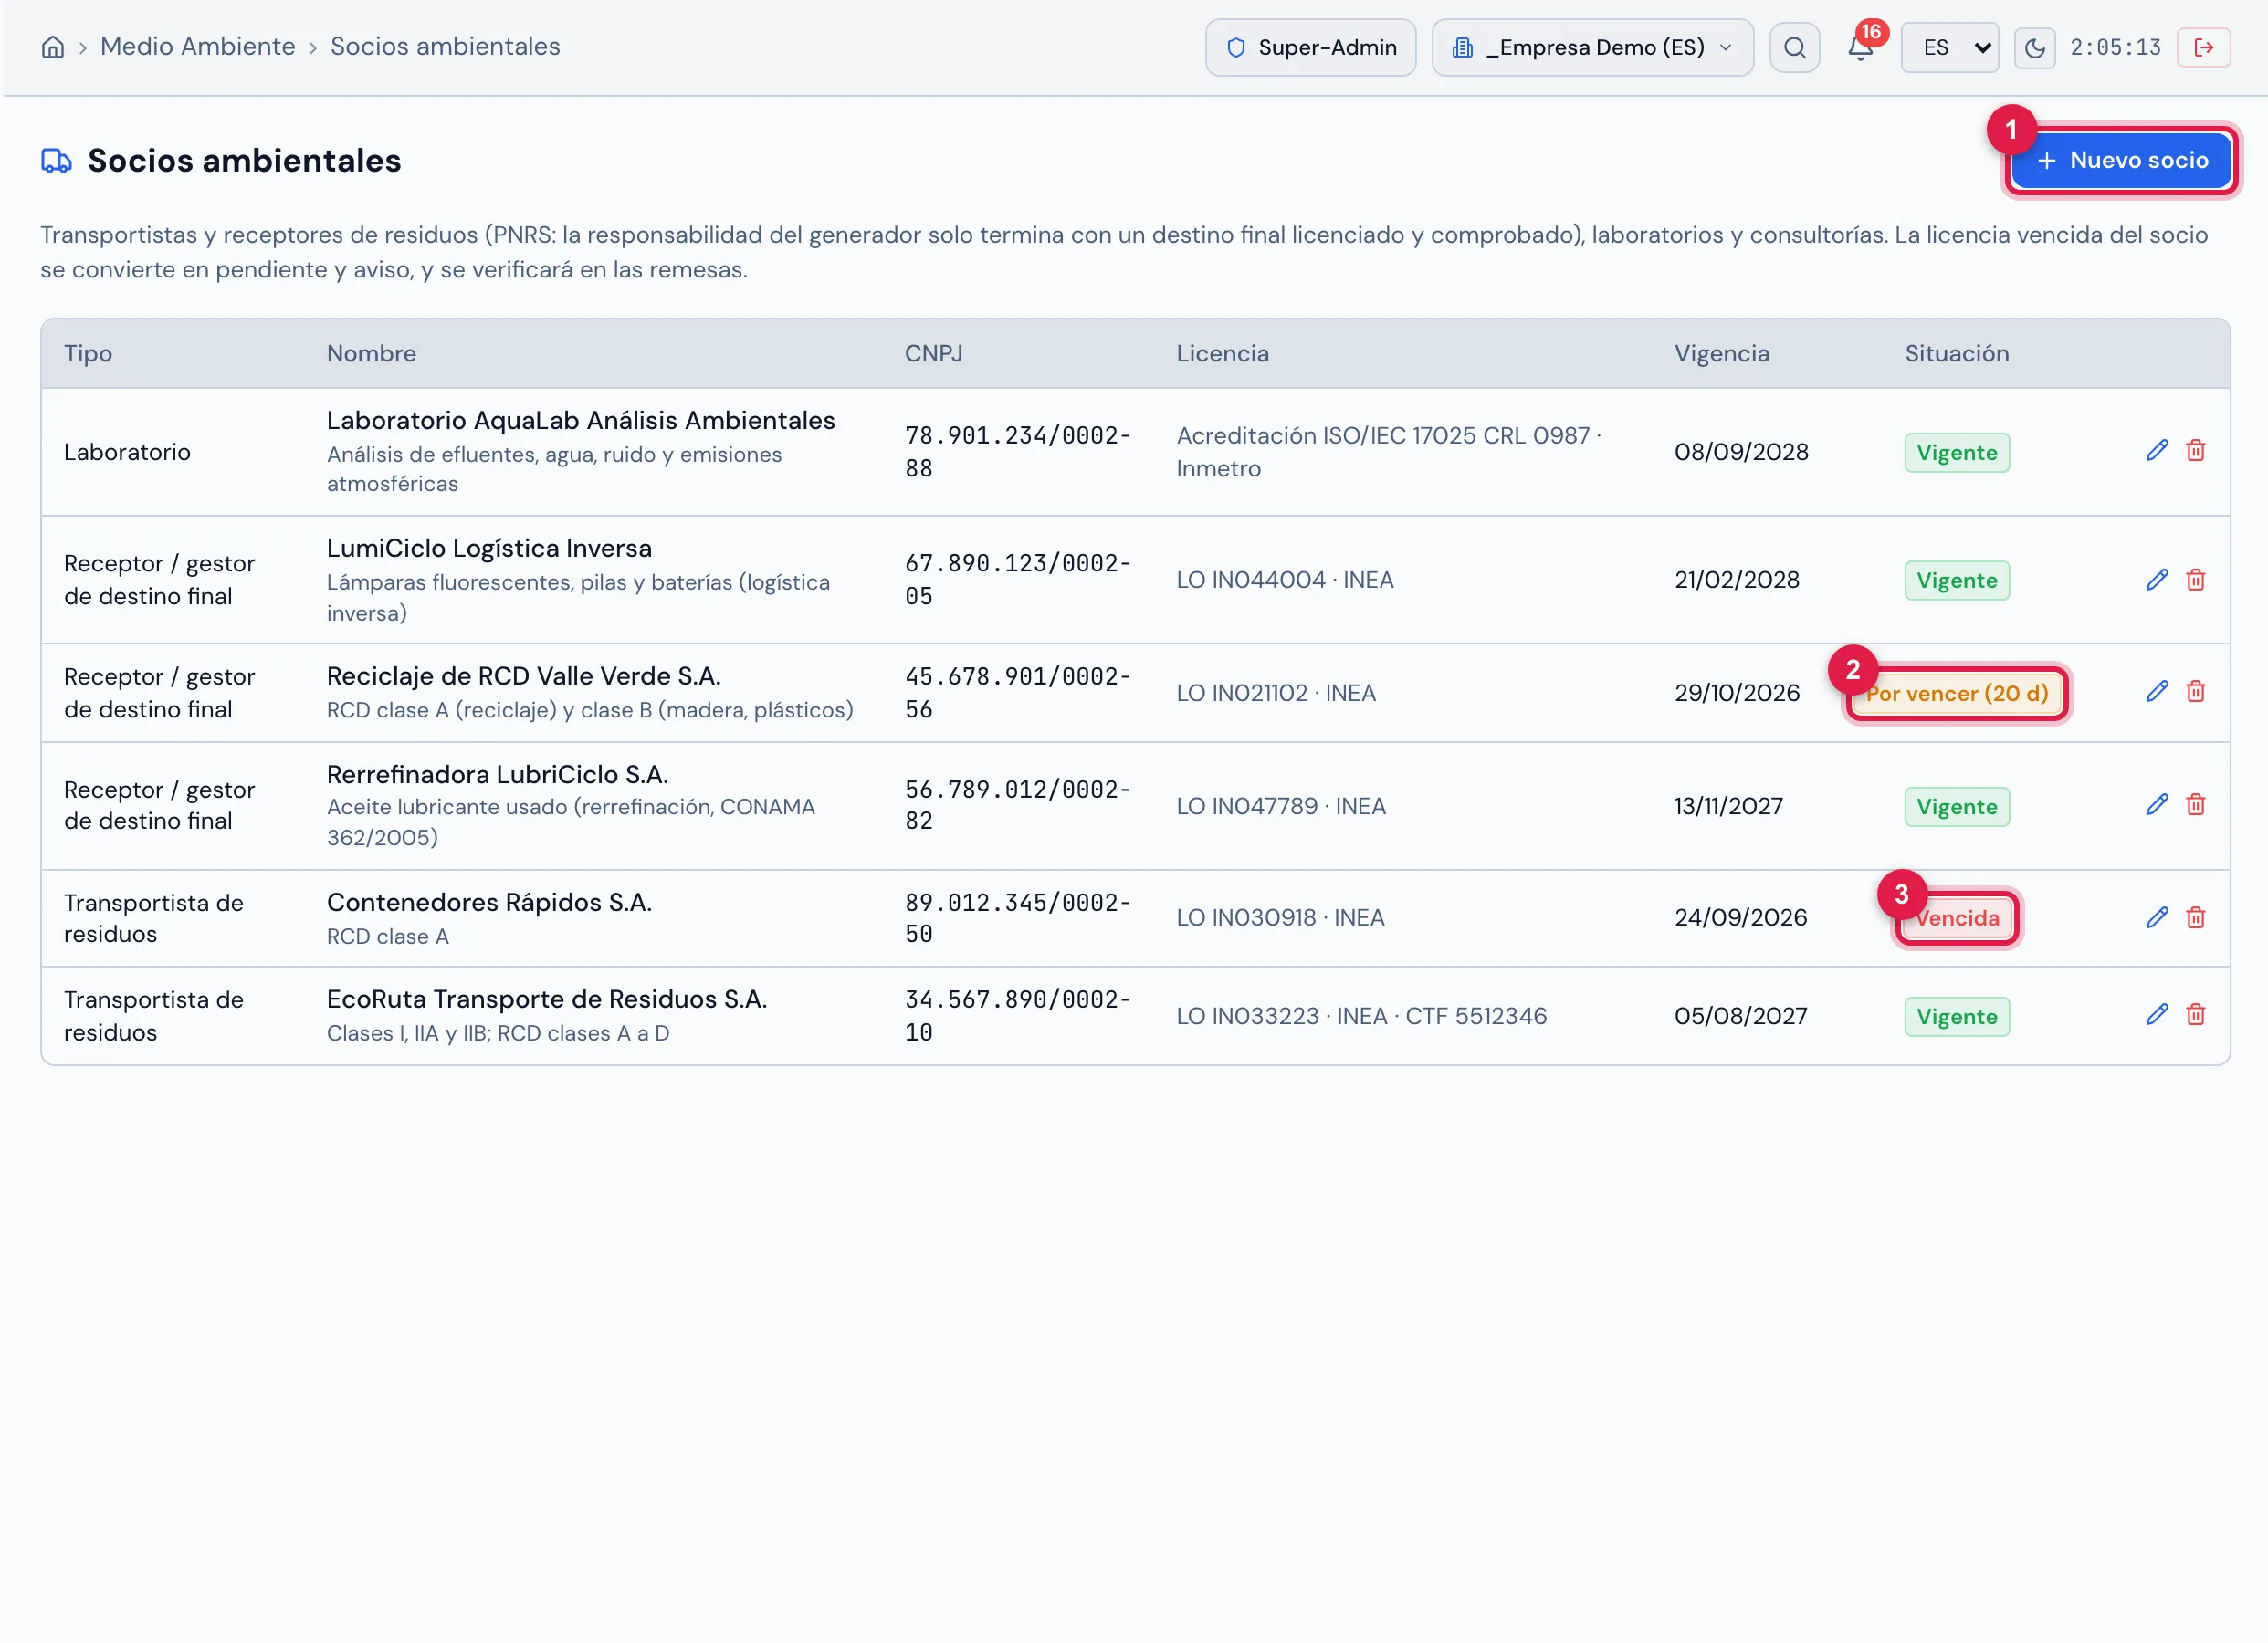Click Vigente badge in LumiCiclo row

pyautogui.click(x=1956, y=581)
